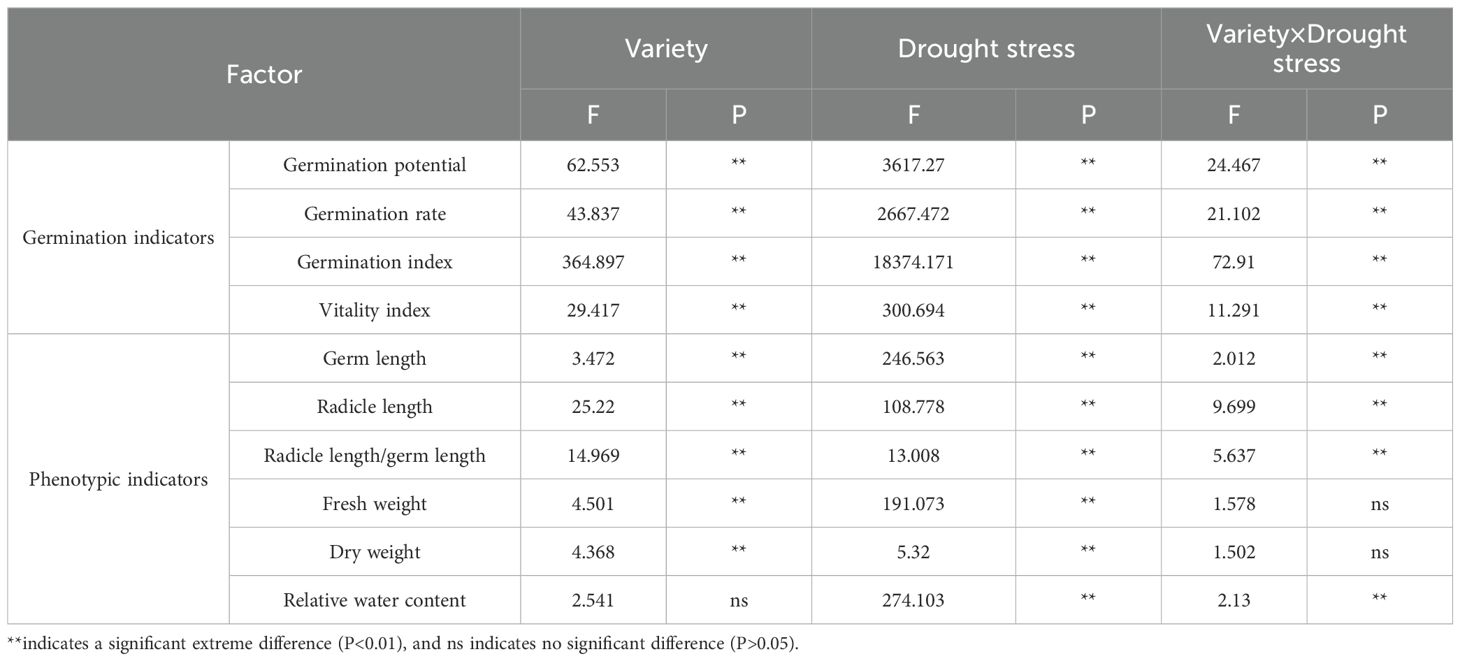Click the value 18374.171 cell
This screenshot has width=1460, height=661.
pyautogui.click(x=913, y=262)
